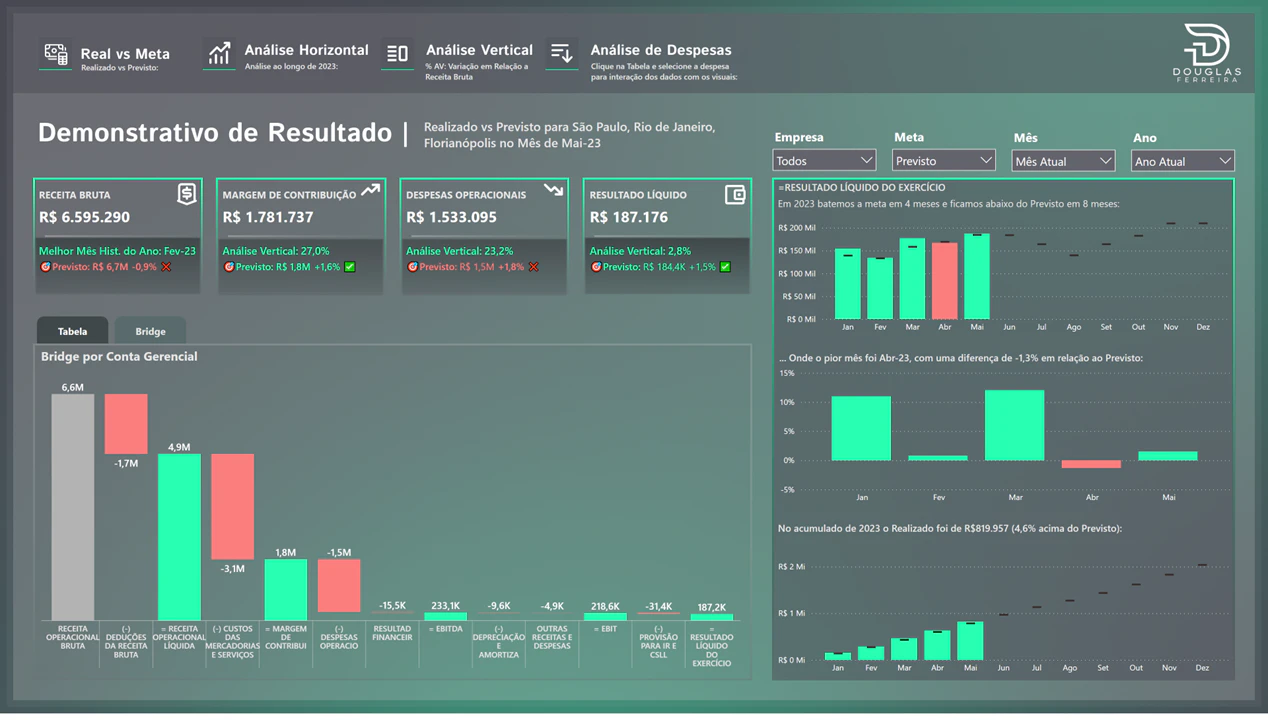The width and height of the screenshot is (1268, 720).
Task: Select the R$ 1.781.737 margin value
Action: coord(268,217)
